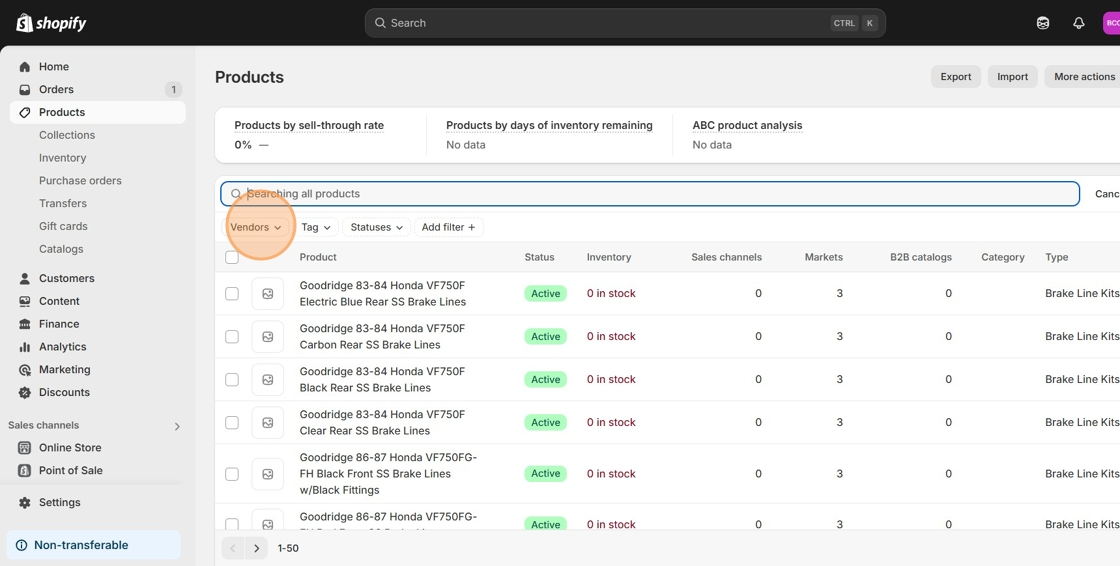Click the Export button
The width and height of the screenshot is (1120, 566).
pyautogui.click(x=956, y=76)
